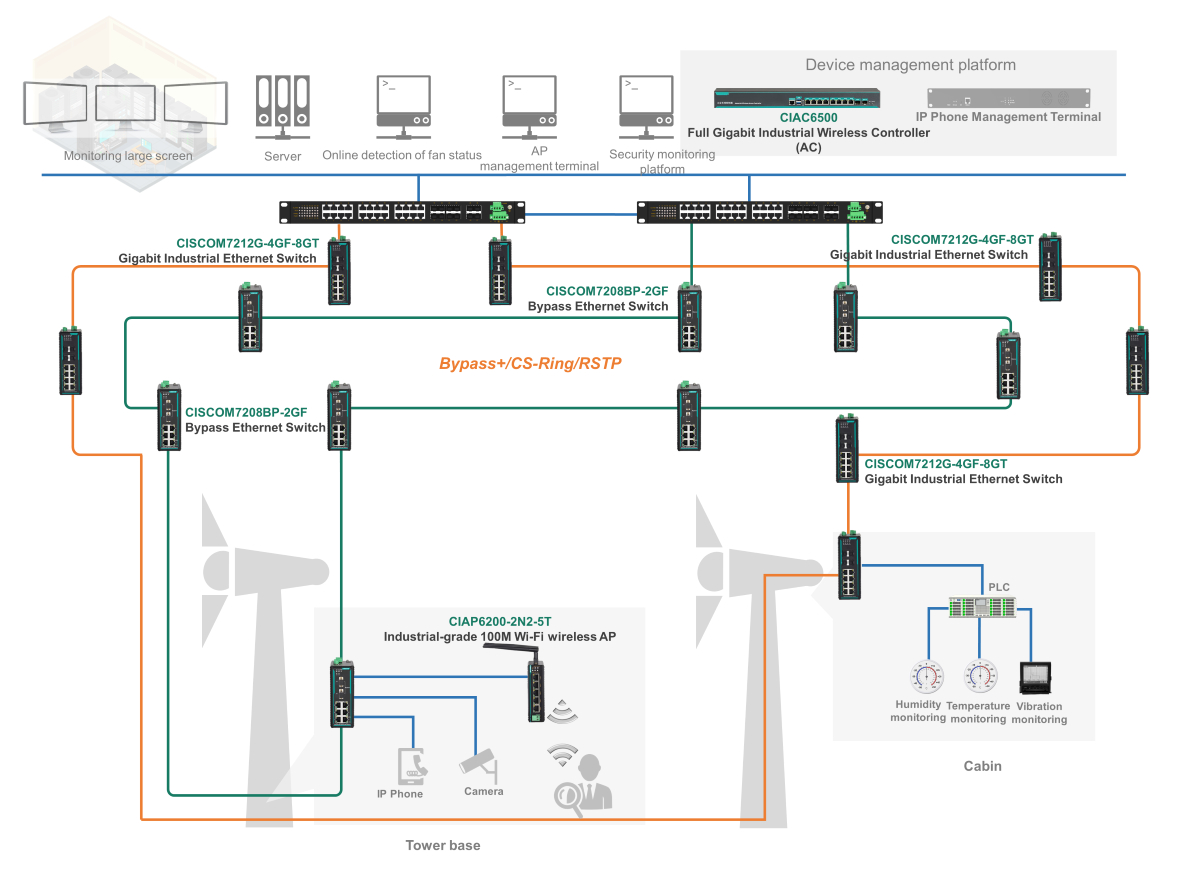Select the Cabin switch connected to PLC

click(x=849, y=566)
